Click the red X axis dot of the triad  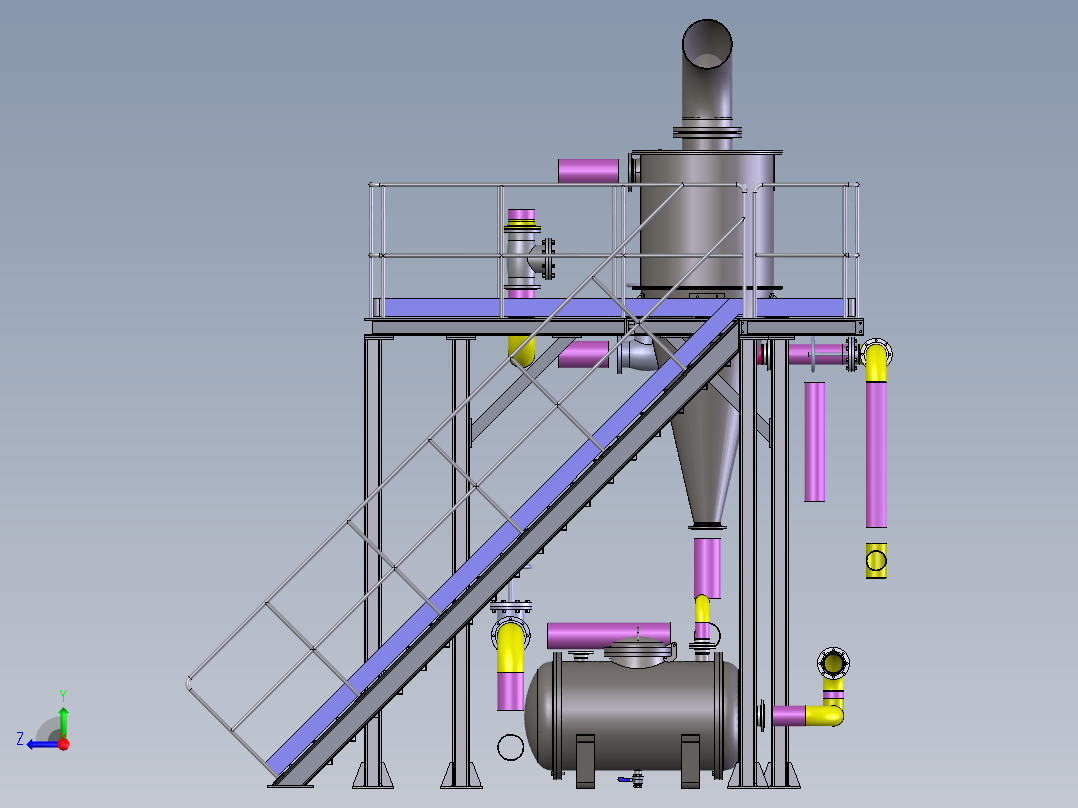click(64, 744)
